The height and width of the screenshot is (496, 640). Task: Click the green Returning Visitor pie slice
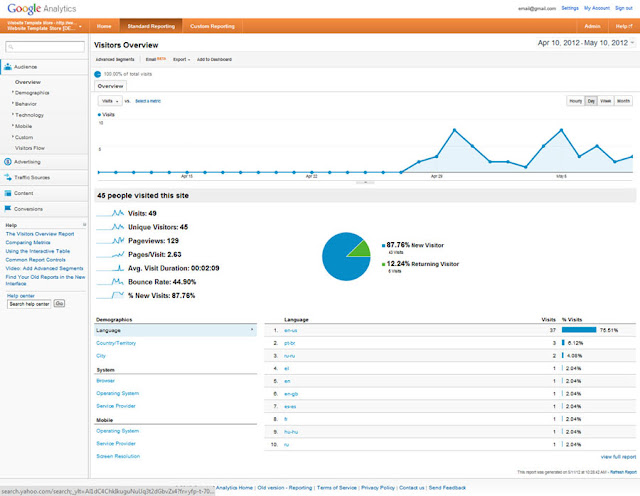[360, 250]
